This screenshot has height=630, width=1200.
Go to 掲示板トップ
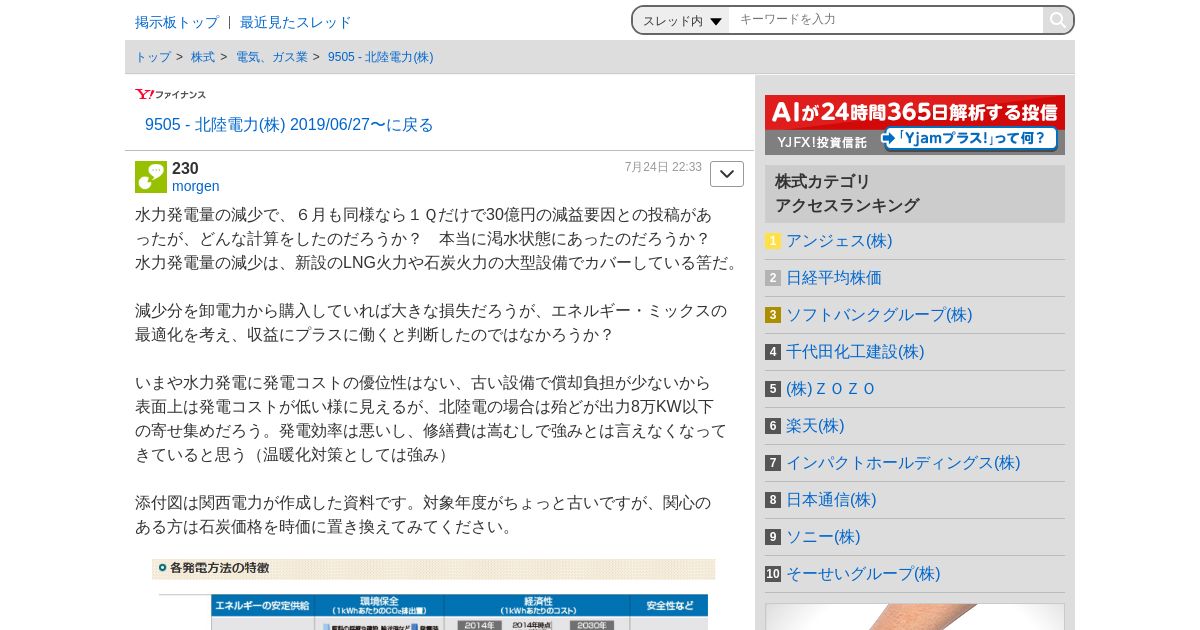pos(177,22)
